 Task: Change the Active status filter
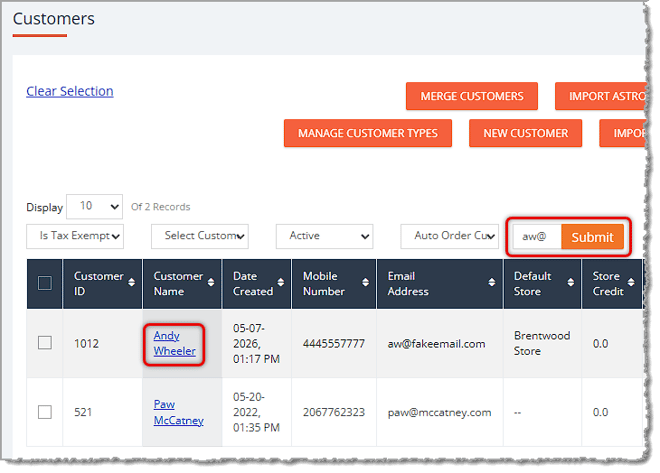click(x=324, y=236)
